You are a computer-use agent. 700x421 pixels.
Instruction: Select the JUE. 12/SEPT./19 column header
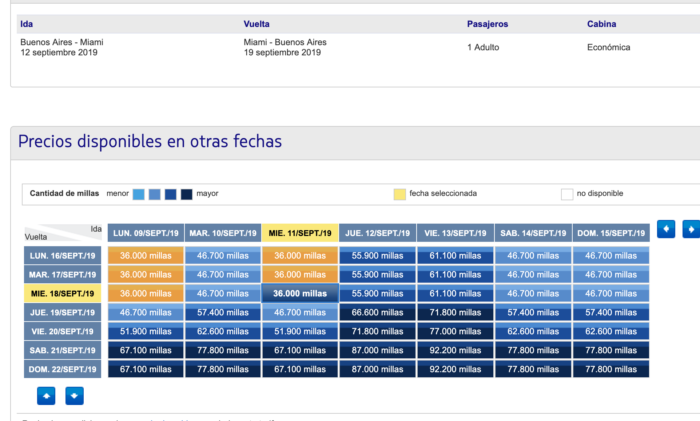(378, 233)
